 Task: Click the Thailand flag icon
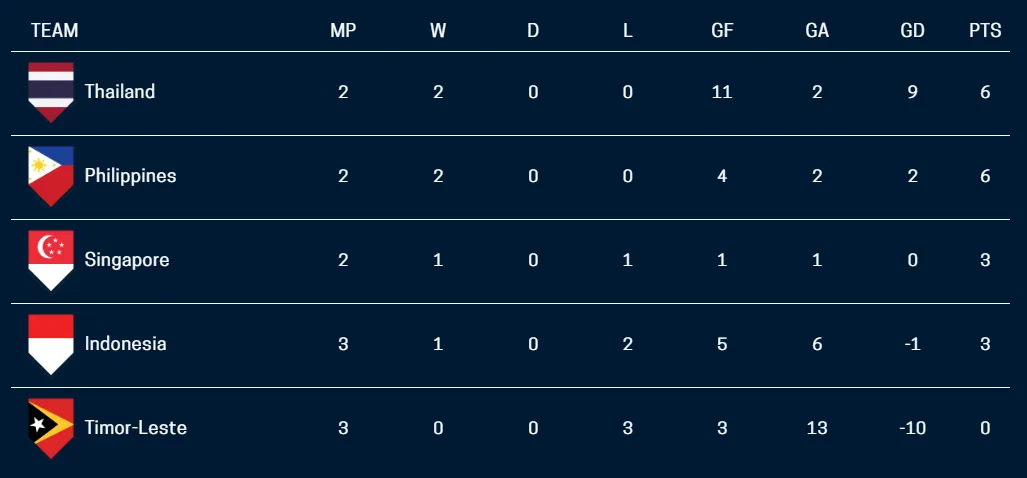(51, 92)
